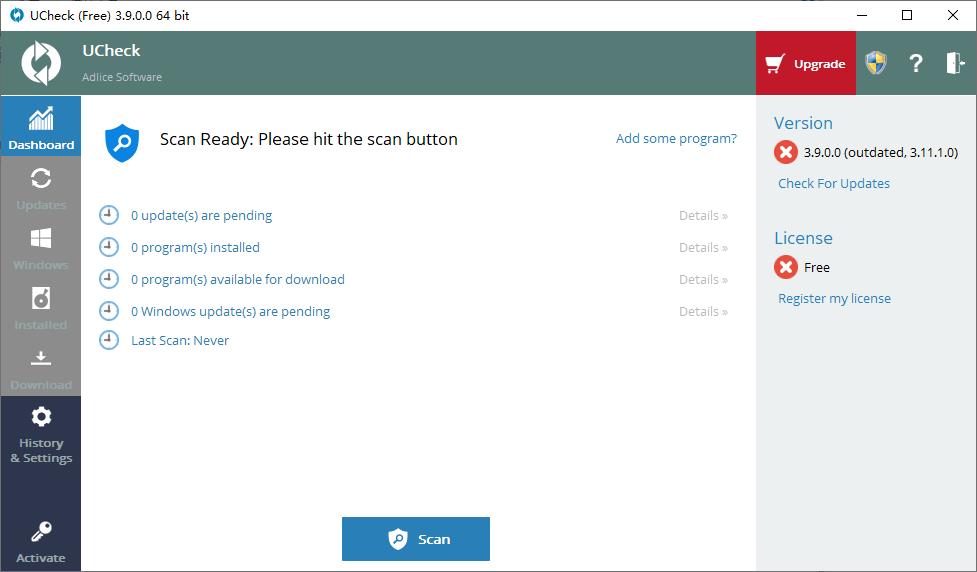977x572 pixels.
Task: Open History & Settings gear
Action: click(41, 434)
